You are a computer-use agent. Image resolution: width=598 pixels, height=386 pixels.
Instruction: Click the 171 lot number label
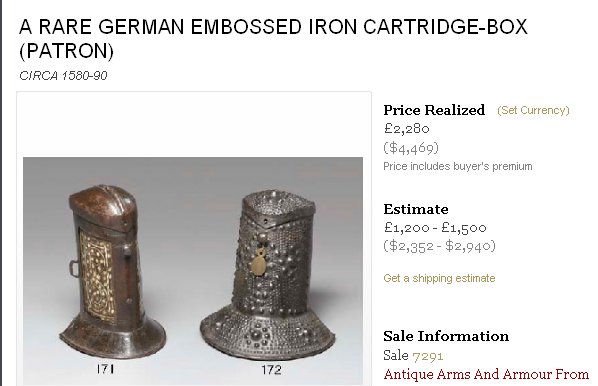coord(105,369)
